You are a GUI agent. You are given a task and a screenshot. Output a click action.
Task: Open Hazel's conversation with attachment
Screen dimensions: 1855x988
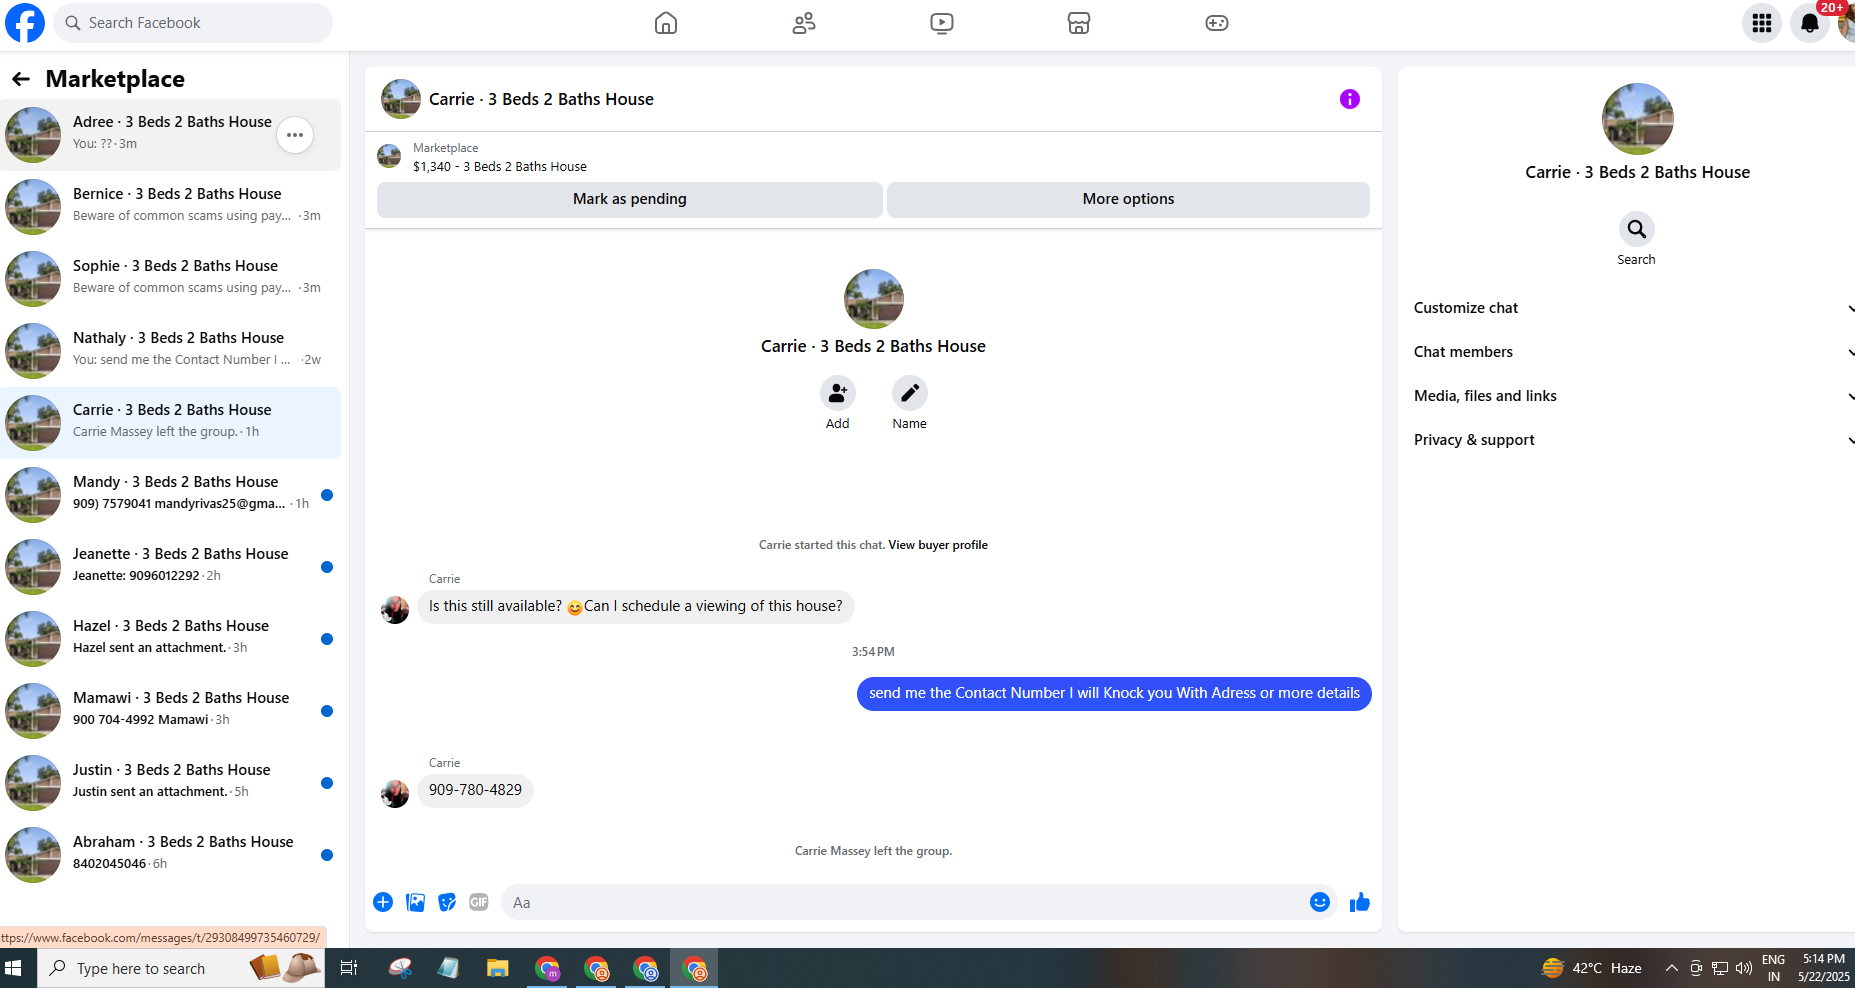(x=171, y=639)
